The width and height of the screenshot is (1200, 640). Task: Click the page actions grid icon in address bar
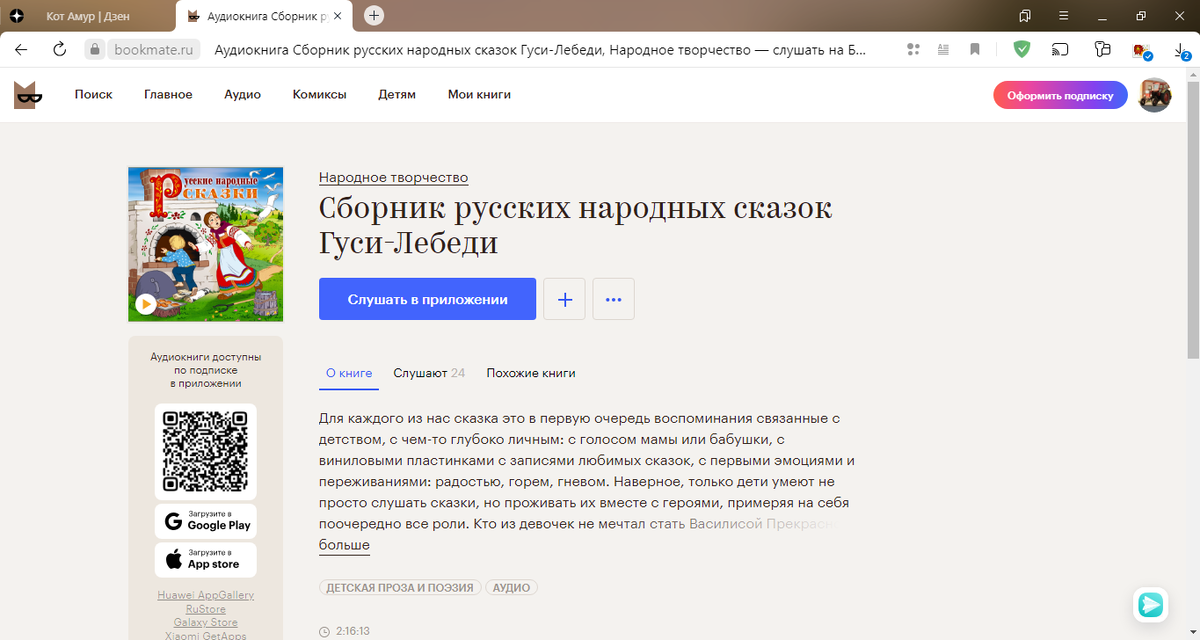coord(913,49)
